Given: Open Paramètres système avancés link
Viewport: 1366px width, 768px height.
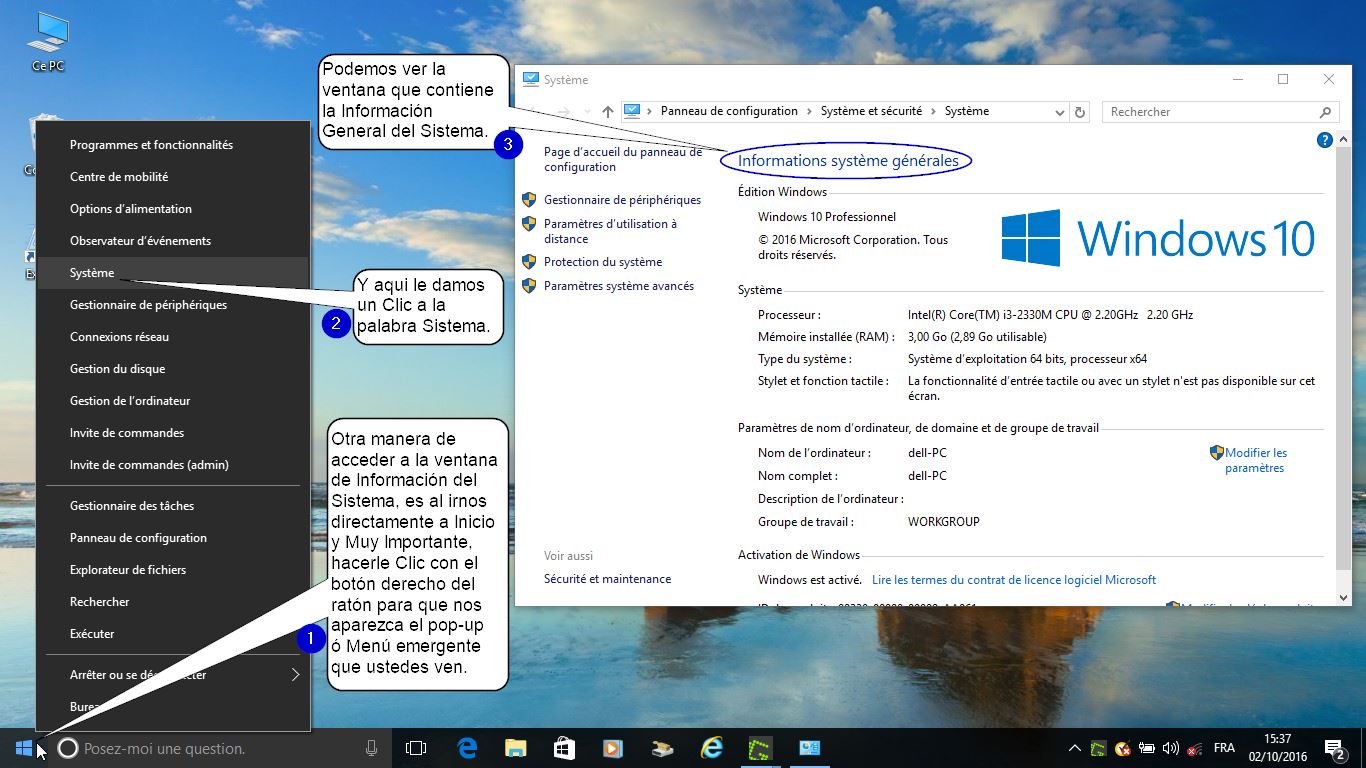Looking at the screenshot, I should tap(619, 286).
